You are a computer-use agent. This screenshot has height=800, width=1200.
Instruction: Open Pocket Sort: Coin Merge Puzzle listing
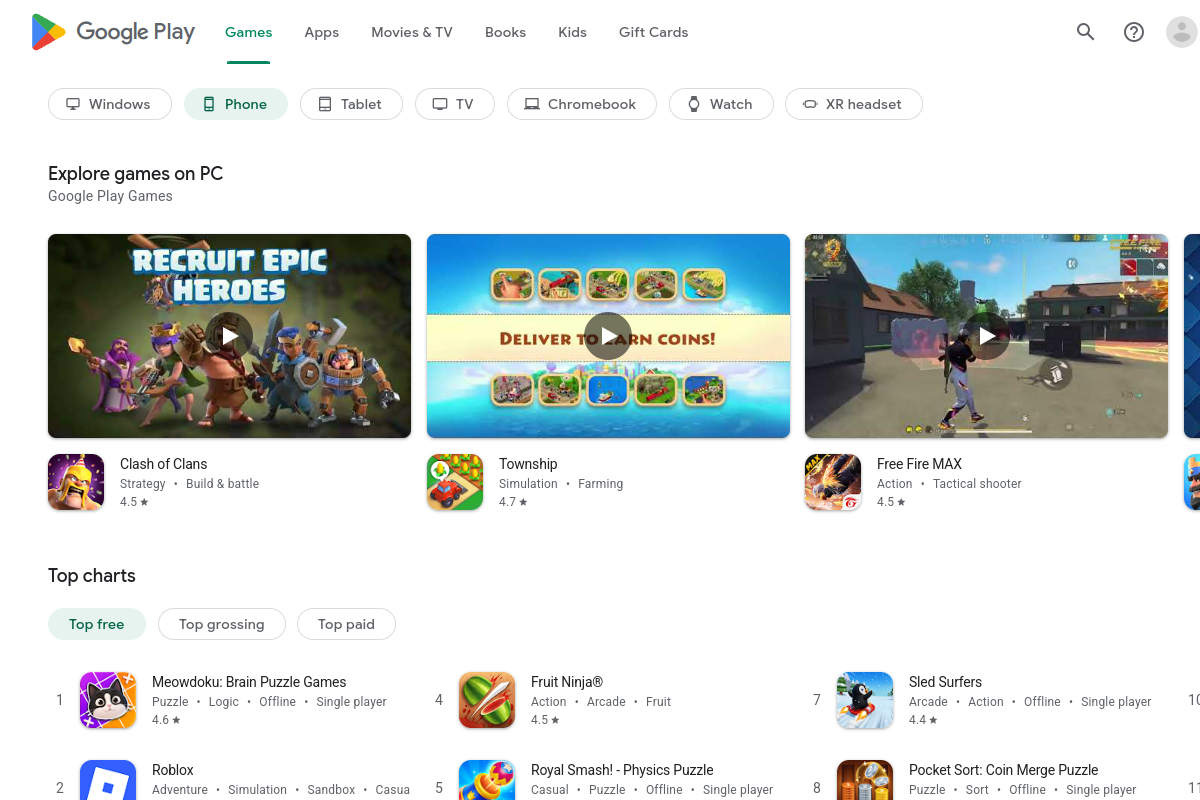point(1003,770)
